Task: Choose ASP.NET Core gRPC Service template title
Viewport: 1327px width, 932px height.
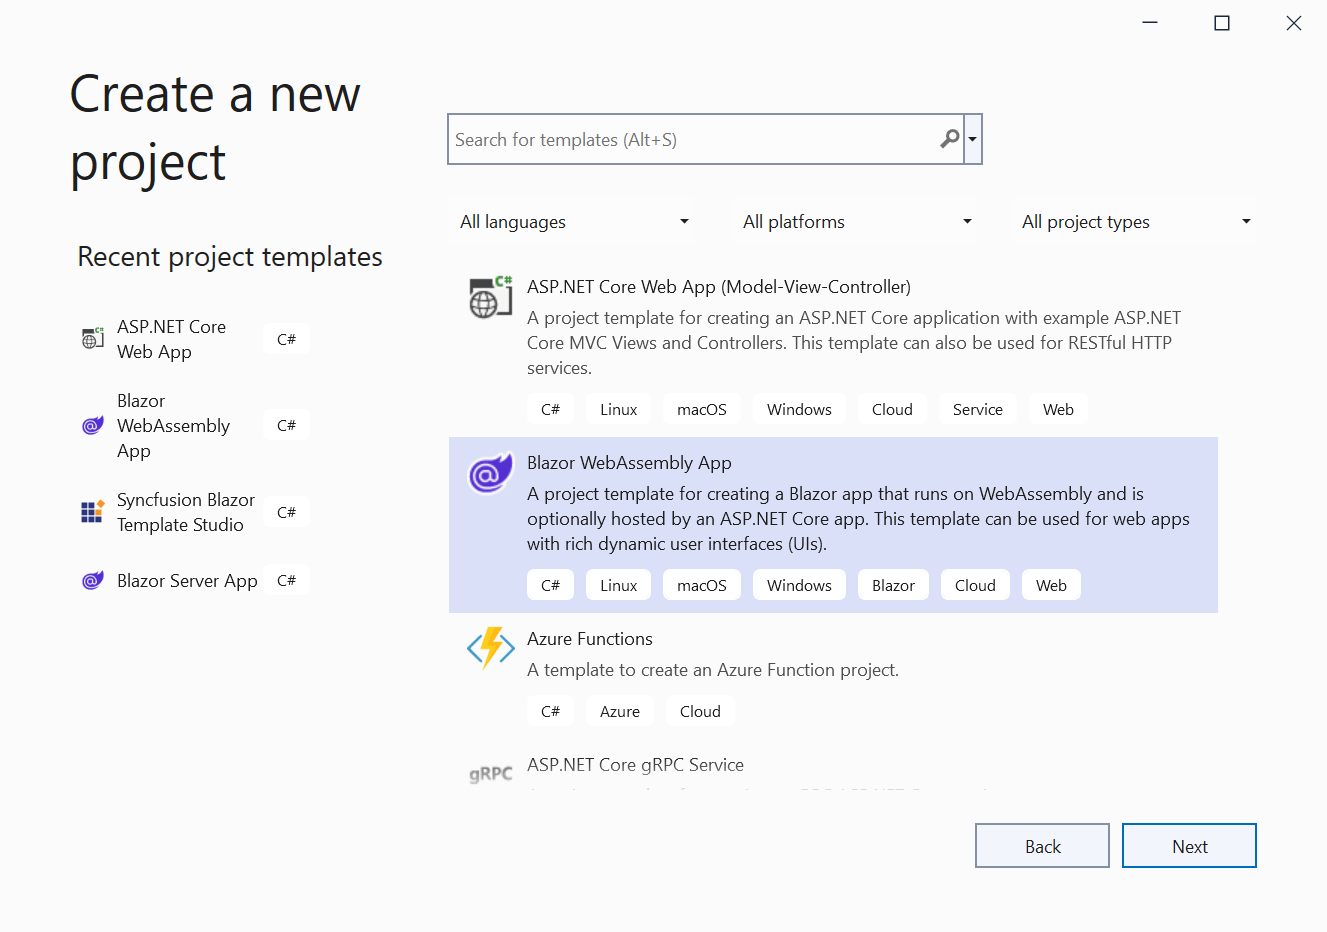Action: tap(635, 765)
